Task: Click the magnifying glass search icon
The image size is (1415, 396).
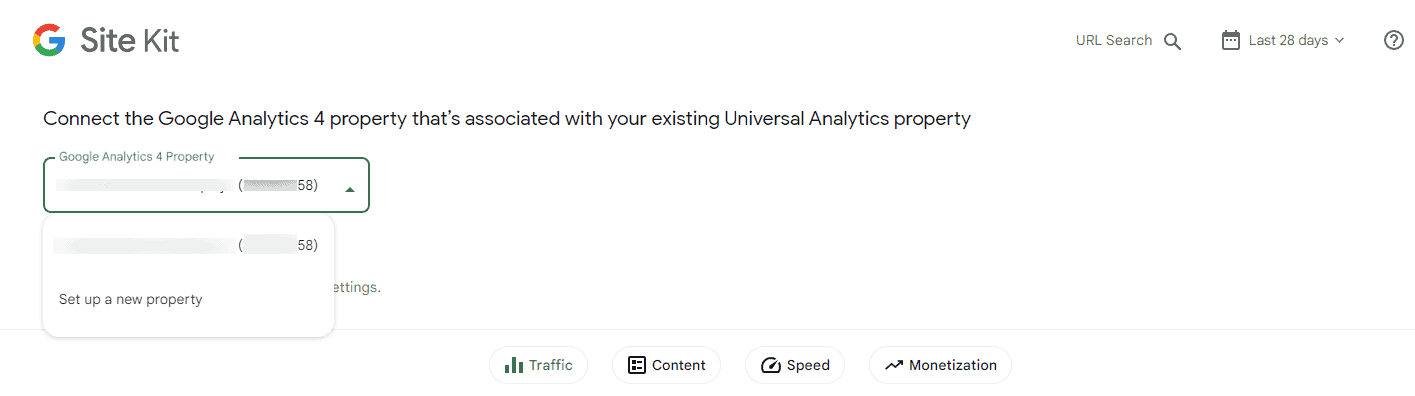Action: click(x=1173, y=41)
